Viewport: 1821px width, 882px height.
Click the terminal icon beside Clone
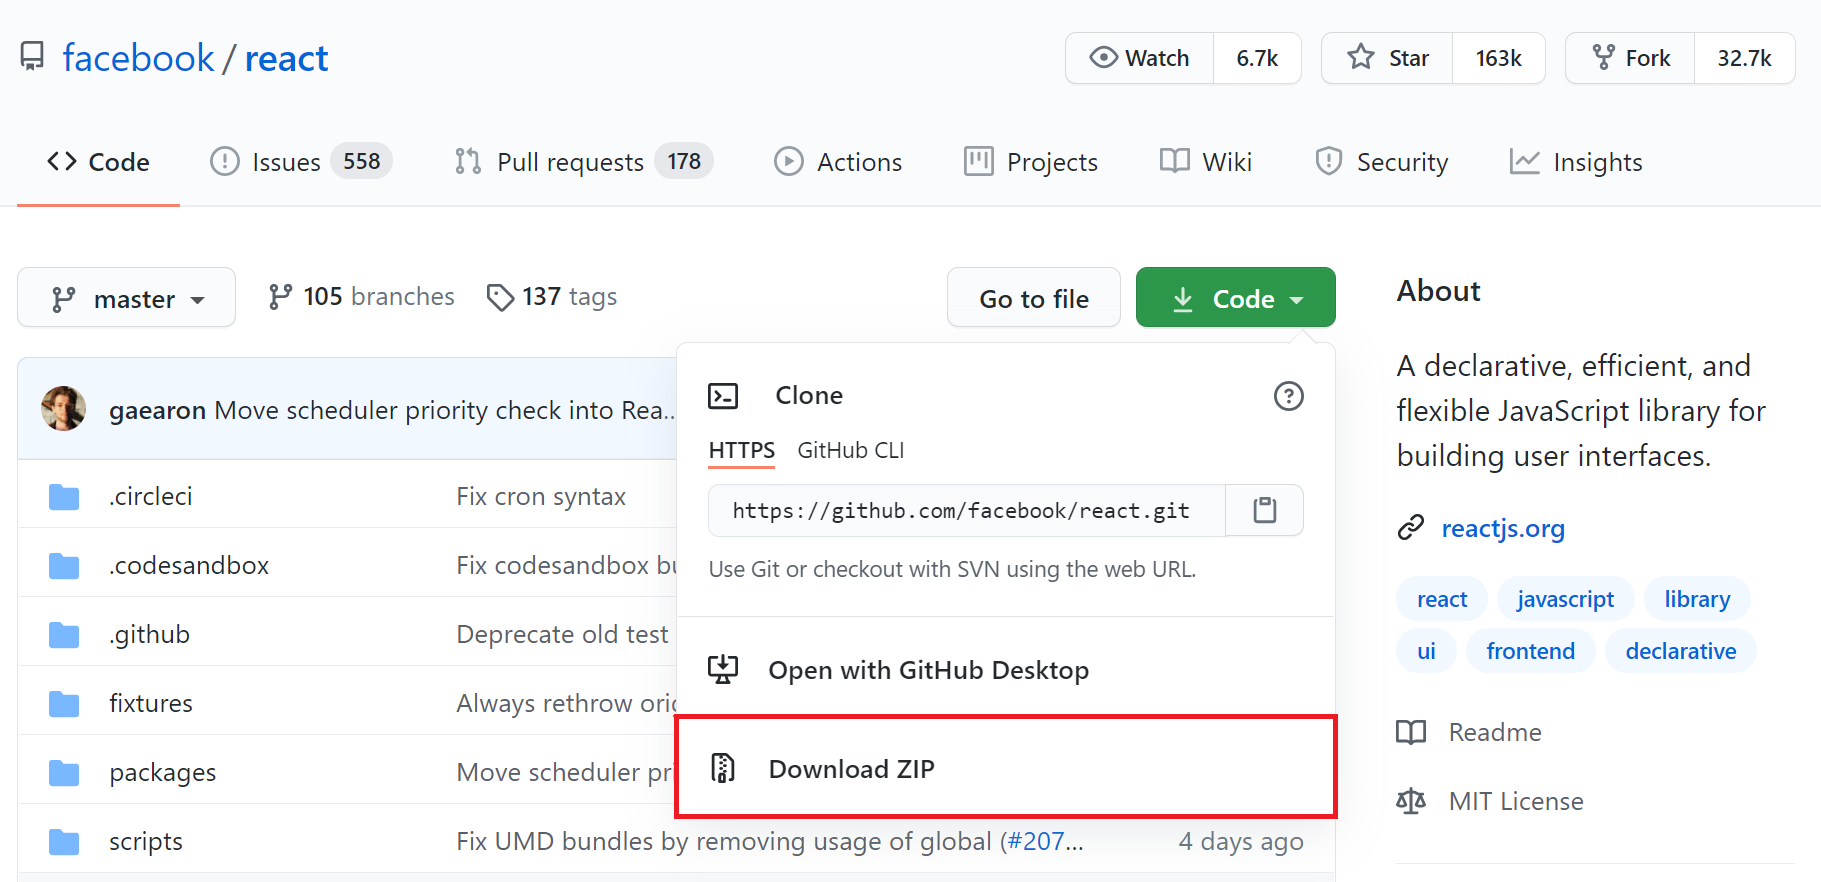pyautogui.click(x=723, y=396)
